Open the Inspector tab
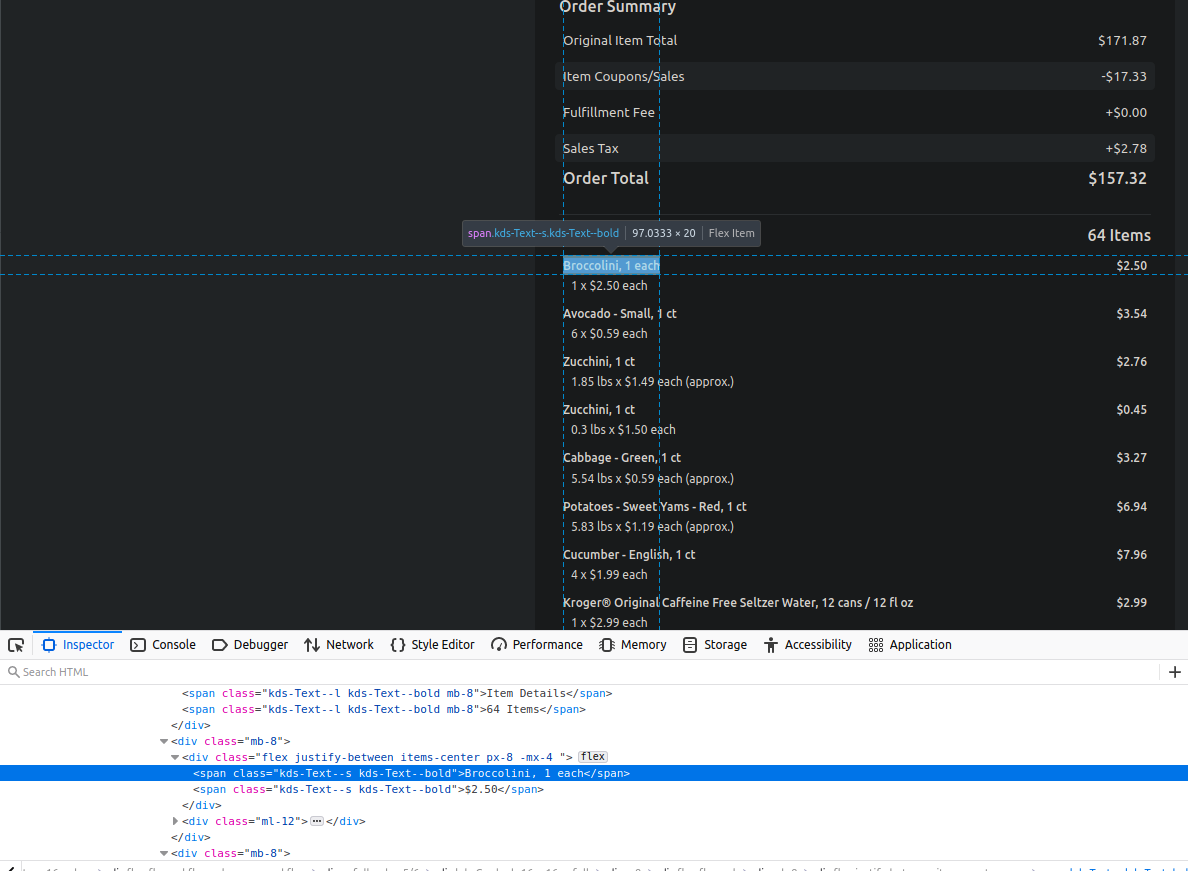The height and width of the screenshot is (871, 1188). tap(79, 645)
